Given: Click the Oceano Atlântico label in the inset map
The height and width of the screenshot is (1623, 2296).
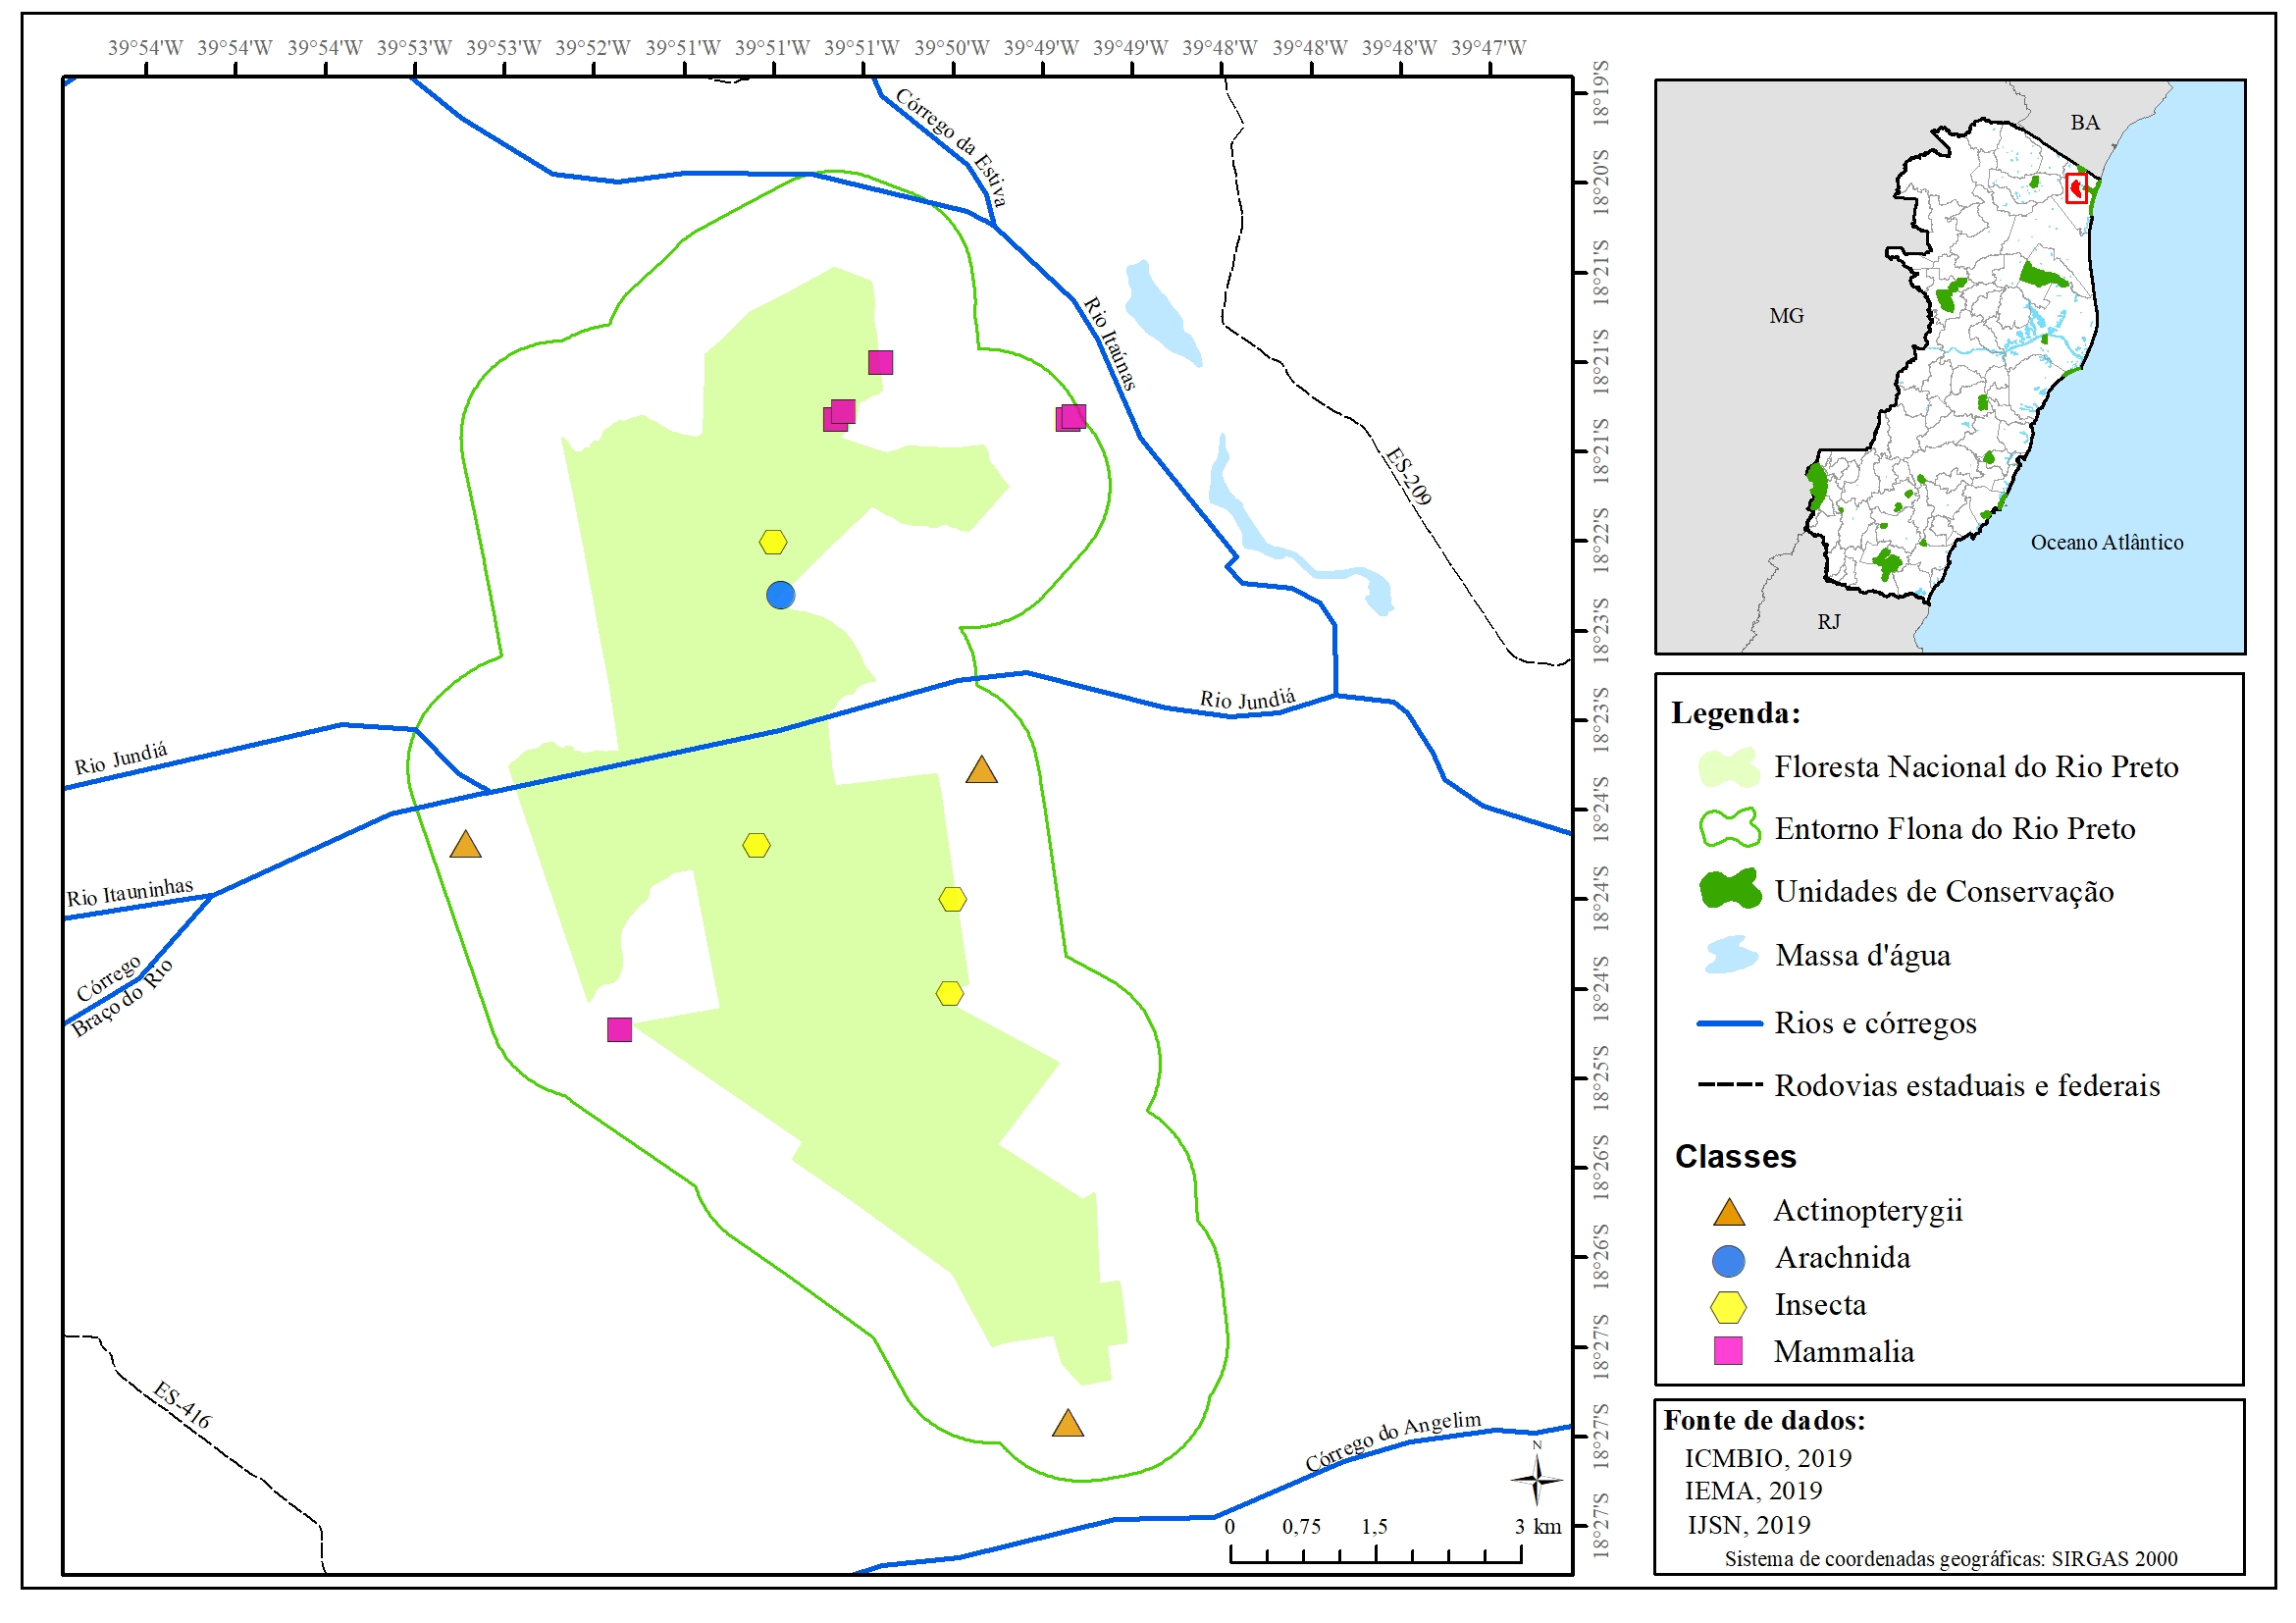Looking at the screenshot, I should tap(2107, 542).
